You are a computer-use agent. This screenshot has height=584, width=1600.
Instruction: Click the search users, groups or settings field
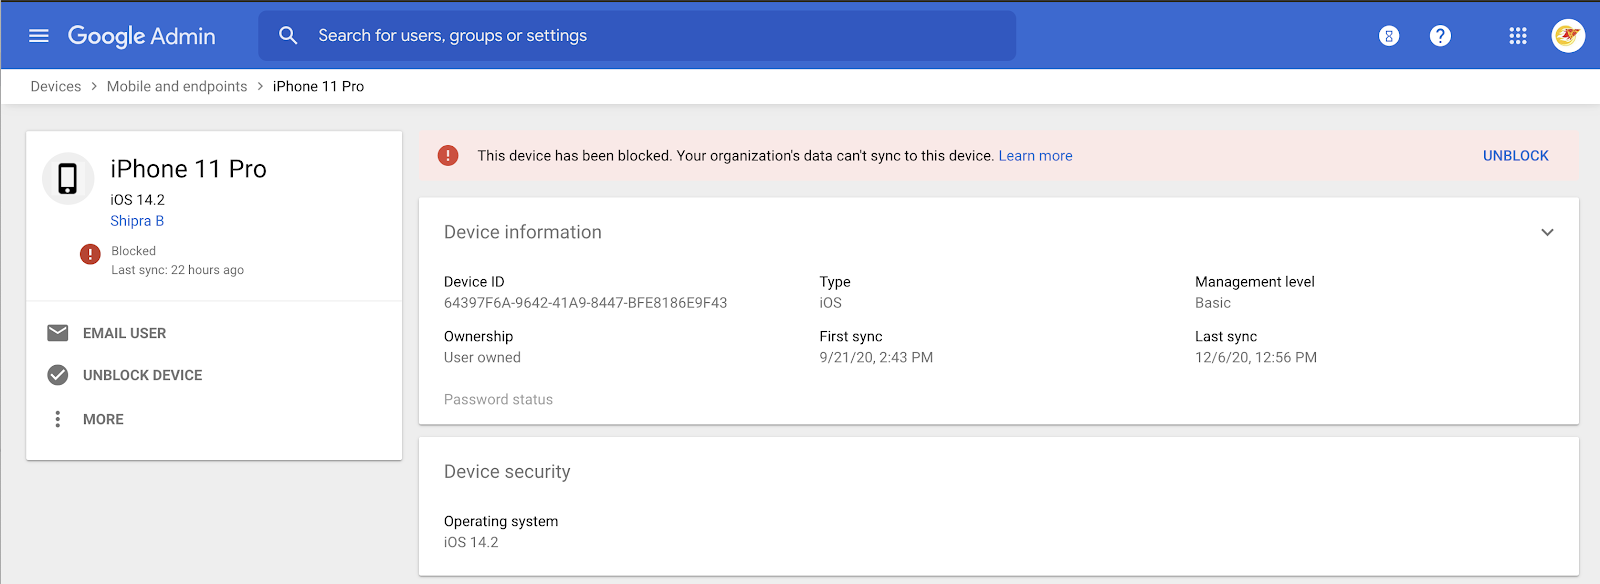(x=650, y=36)
